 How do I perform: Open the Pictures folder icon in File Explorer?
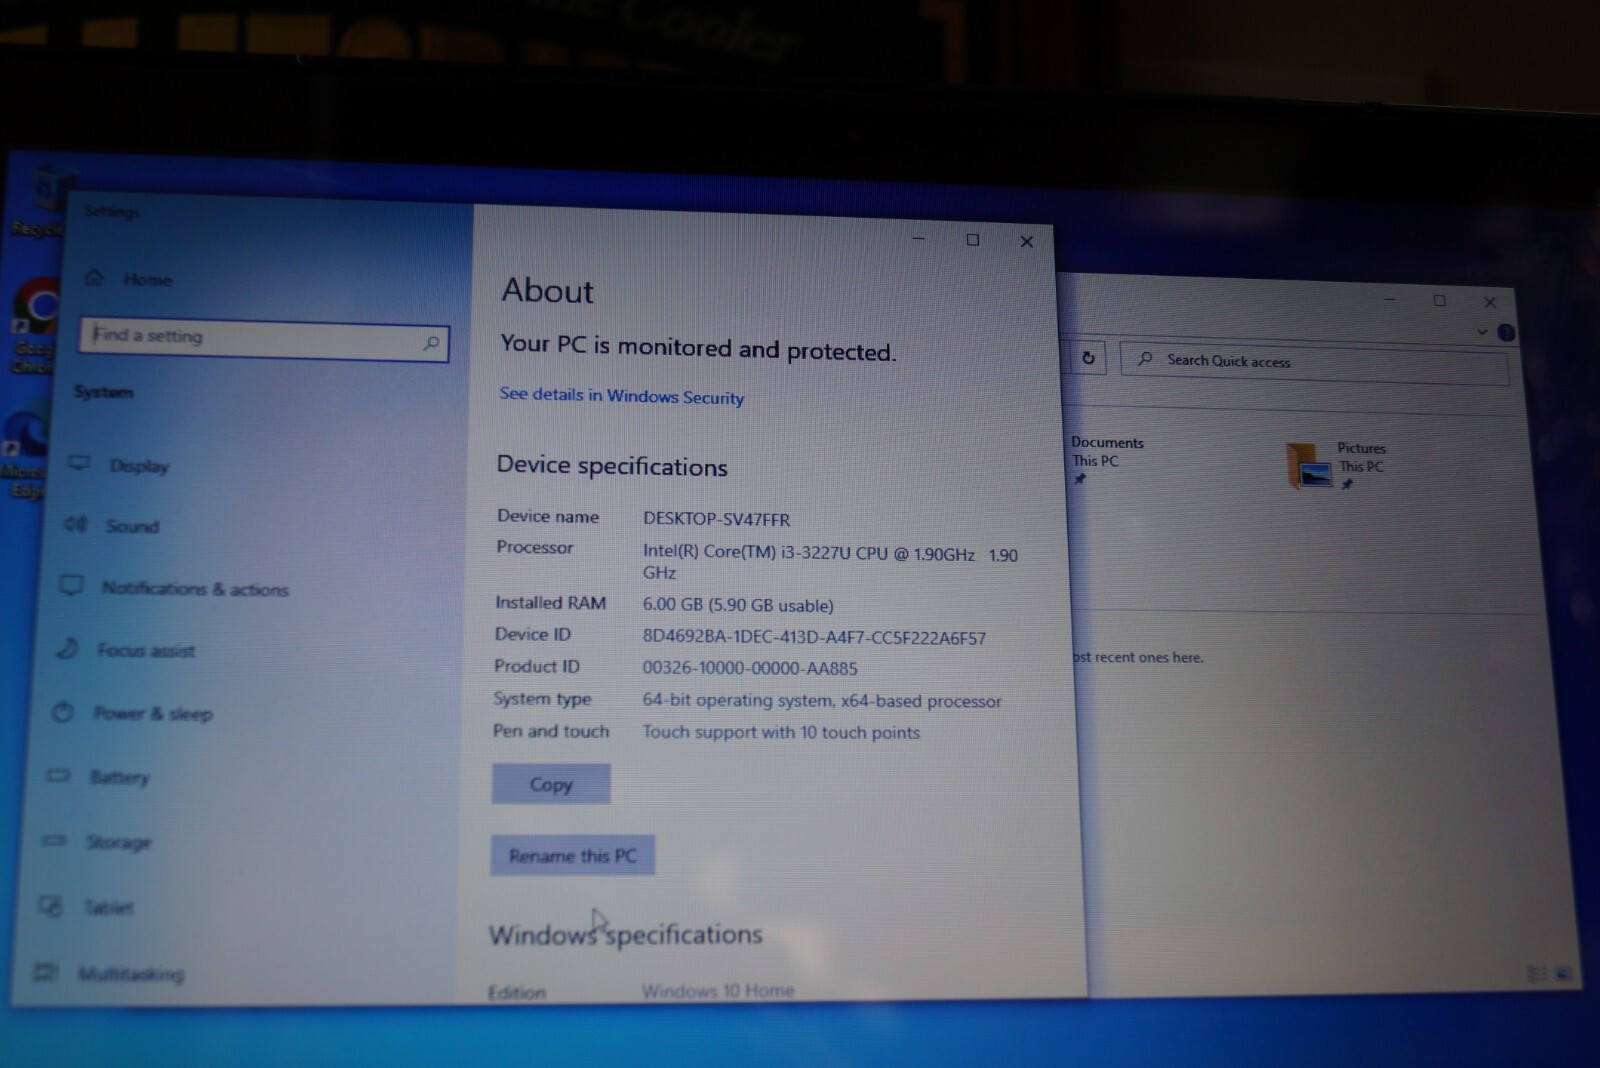pyautogui.click(x=1308, y=466)
